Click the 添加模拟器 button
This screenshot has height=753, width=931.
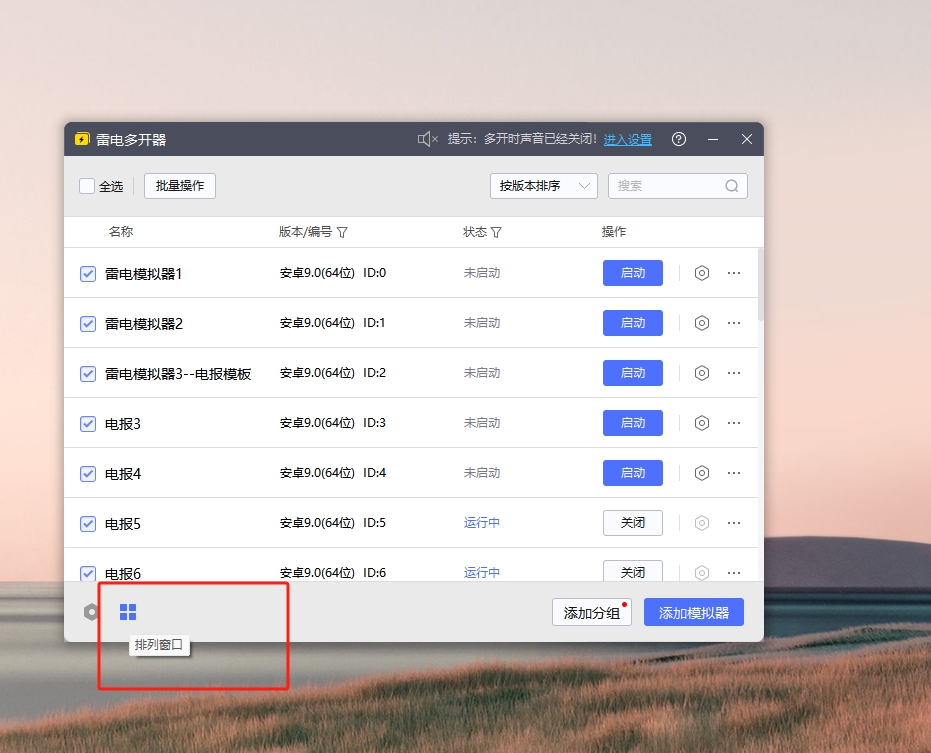[x=694, y=611]
